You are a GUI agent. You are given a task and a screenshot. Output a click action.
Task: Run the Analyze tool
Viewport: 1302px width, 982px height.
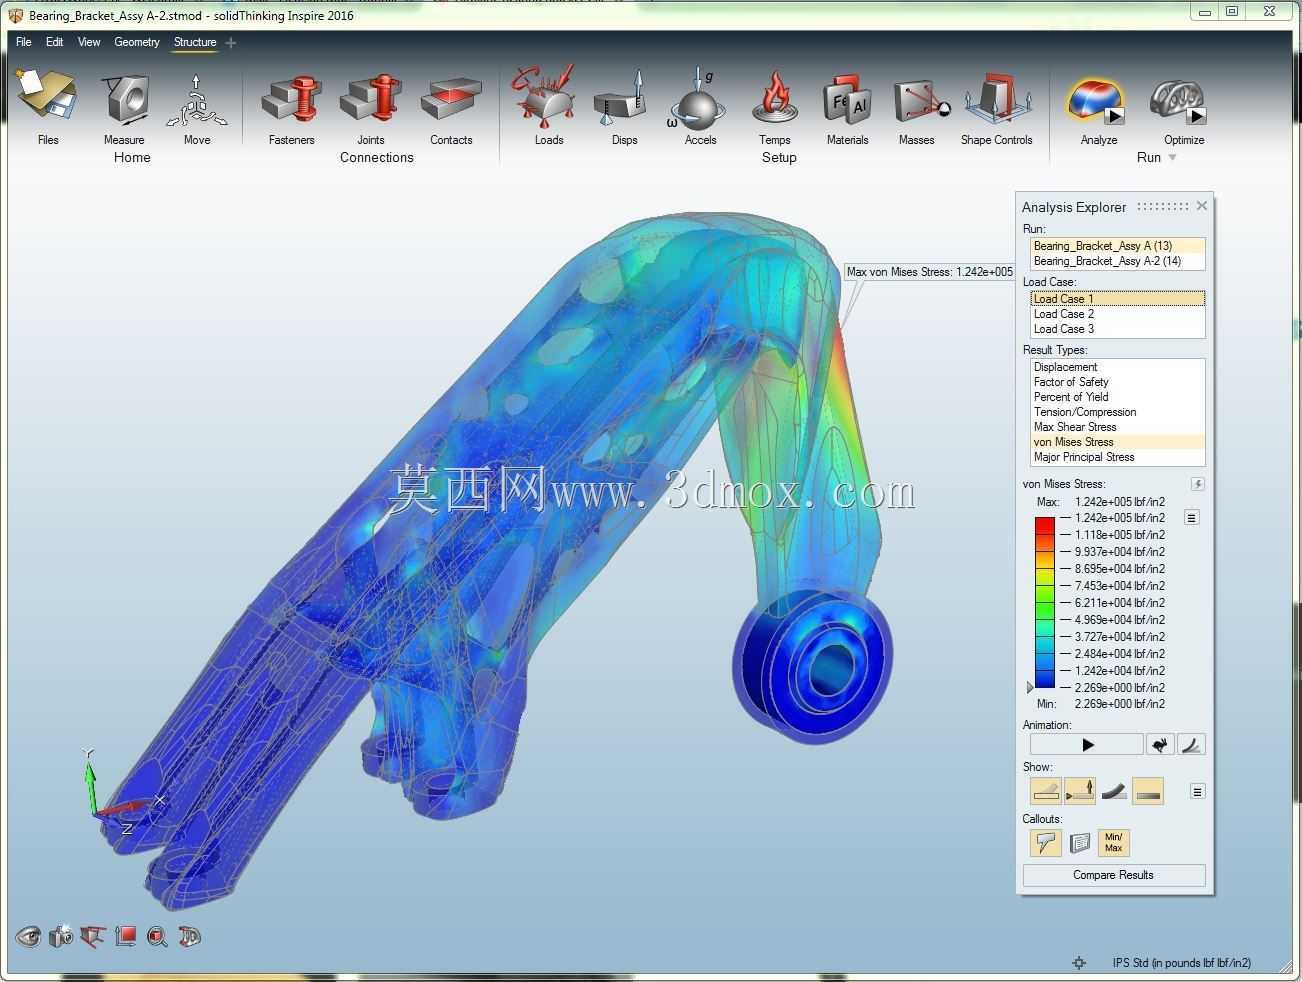[x=1096, y=100]
